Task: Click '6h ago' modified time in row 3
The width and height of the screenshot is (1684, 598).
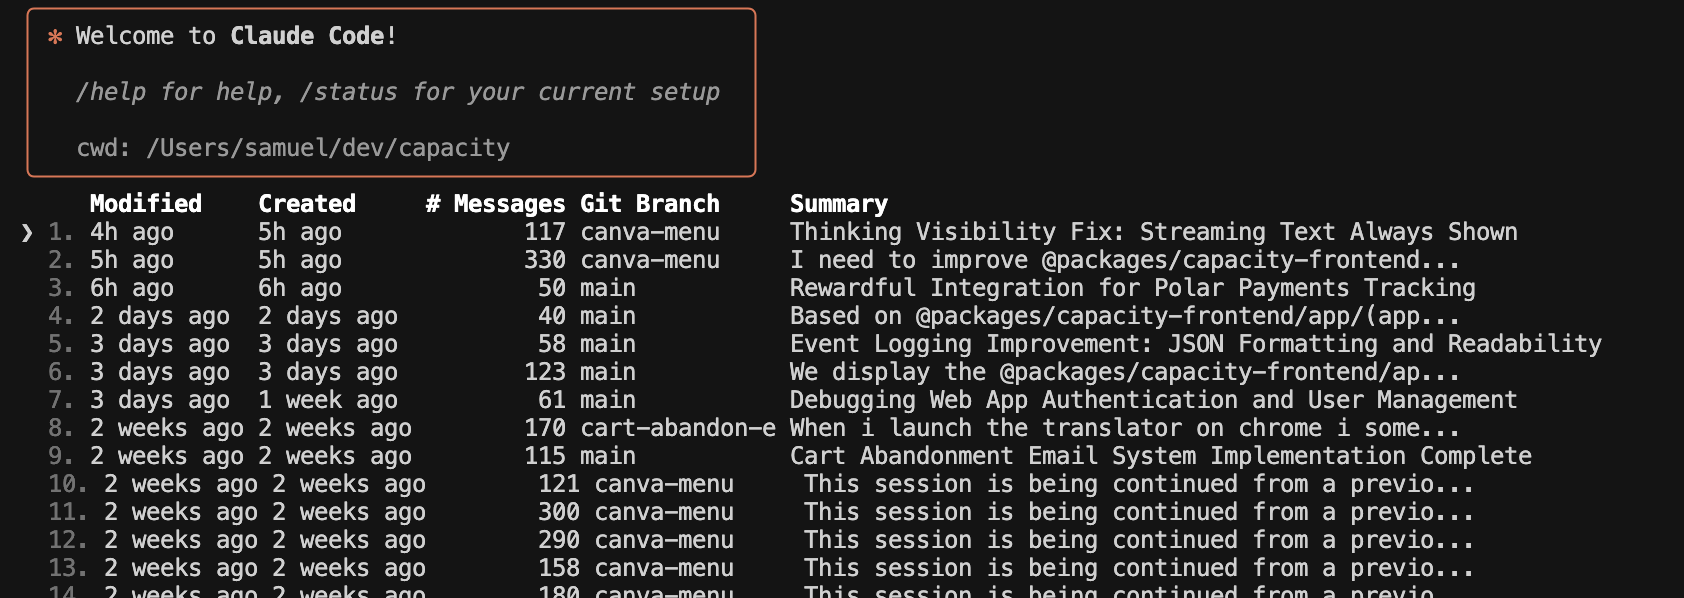Action: point(131,288)
